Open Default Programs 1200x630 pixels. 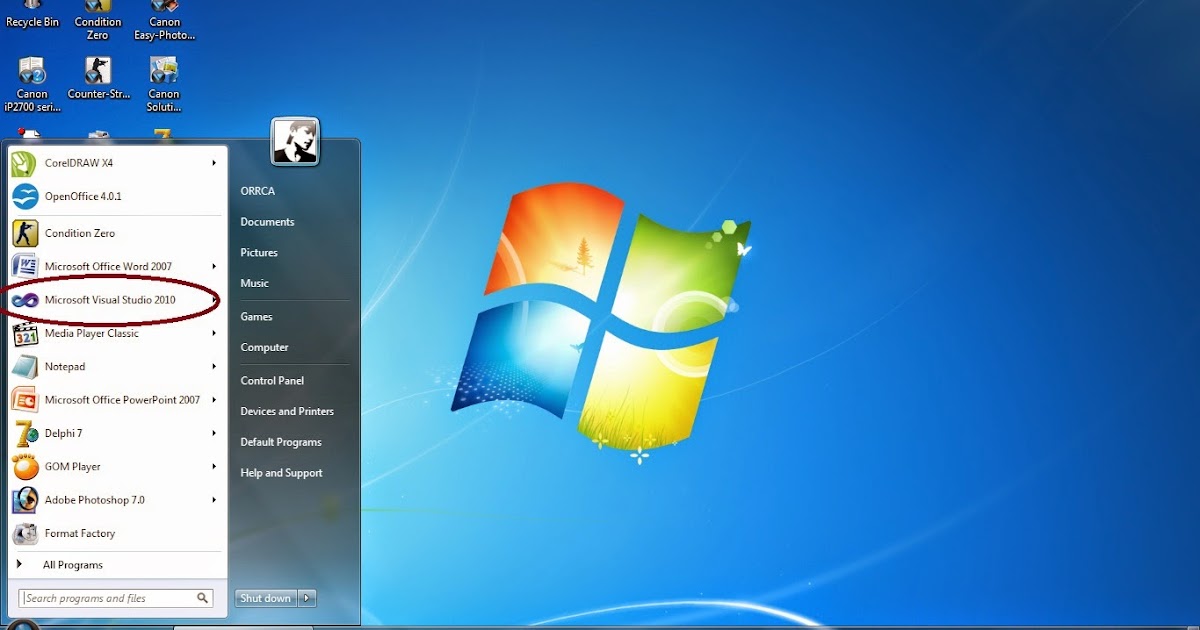(281, 442)
